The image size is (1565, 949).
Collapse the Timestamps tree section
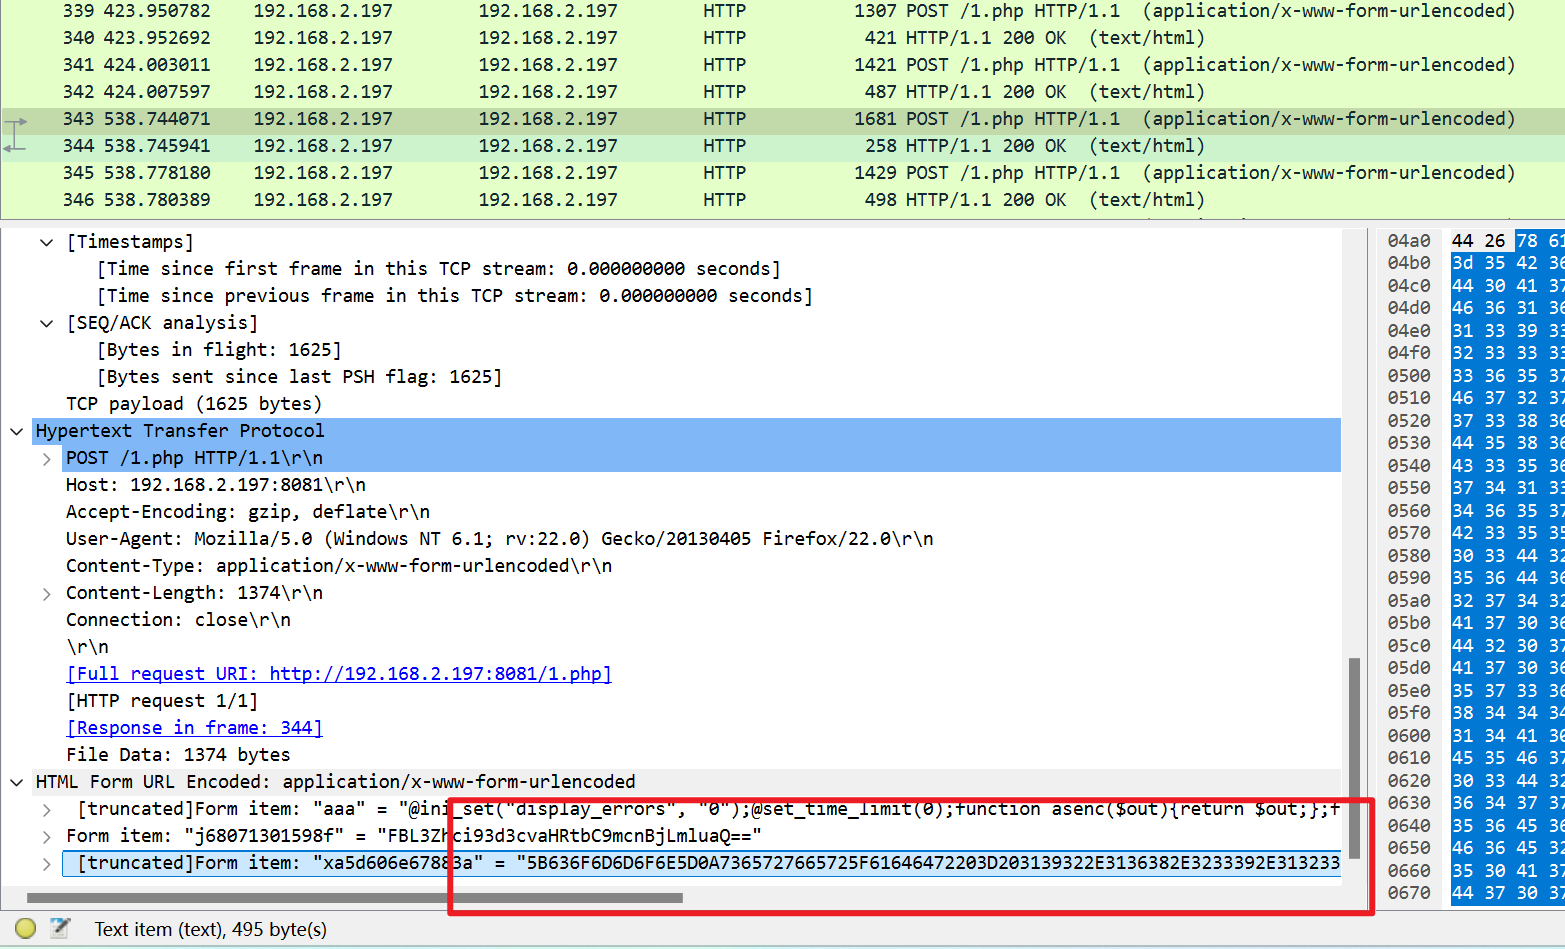point(47,242)
